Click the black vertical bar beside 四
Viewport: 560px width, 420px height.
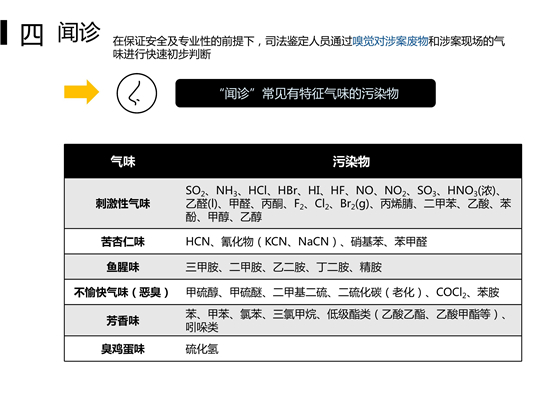coord(4,33)
